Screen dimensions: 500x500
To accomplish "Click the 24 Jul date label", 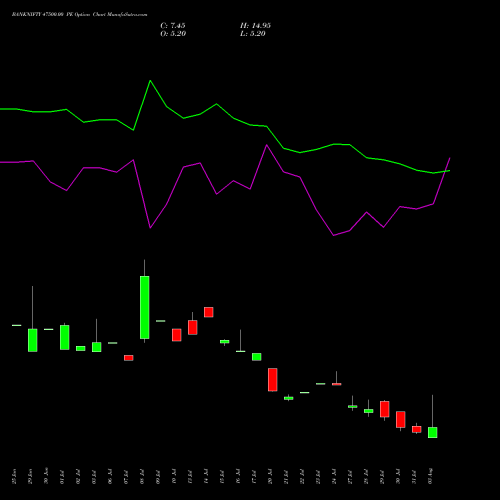I will [335, 476].
